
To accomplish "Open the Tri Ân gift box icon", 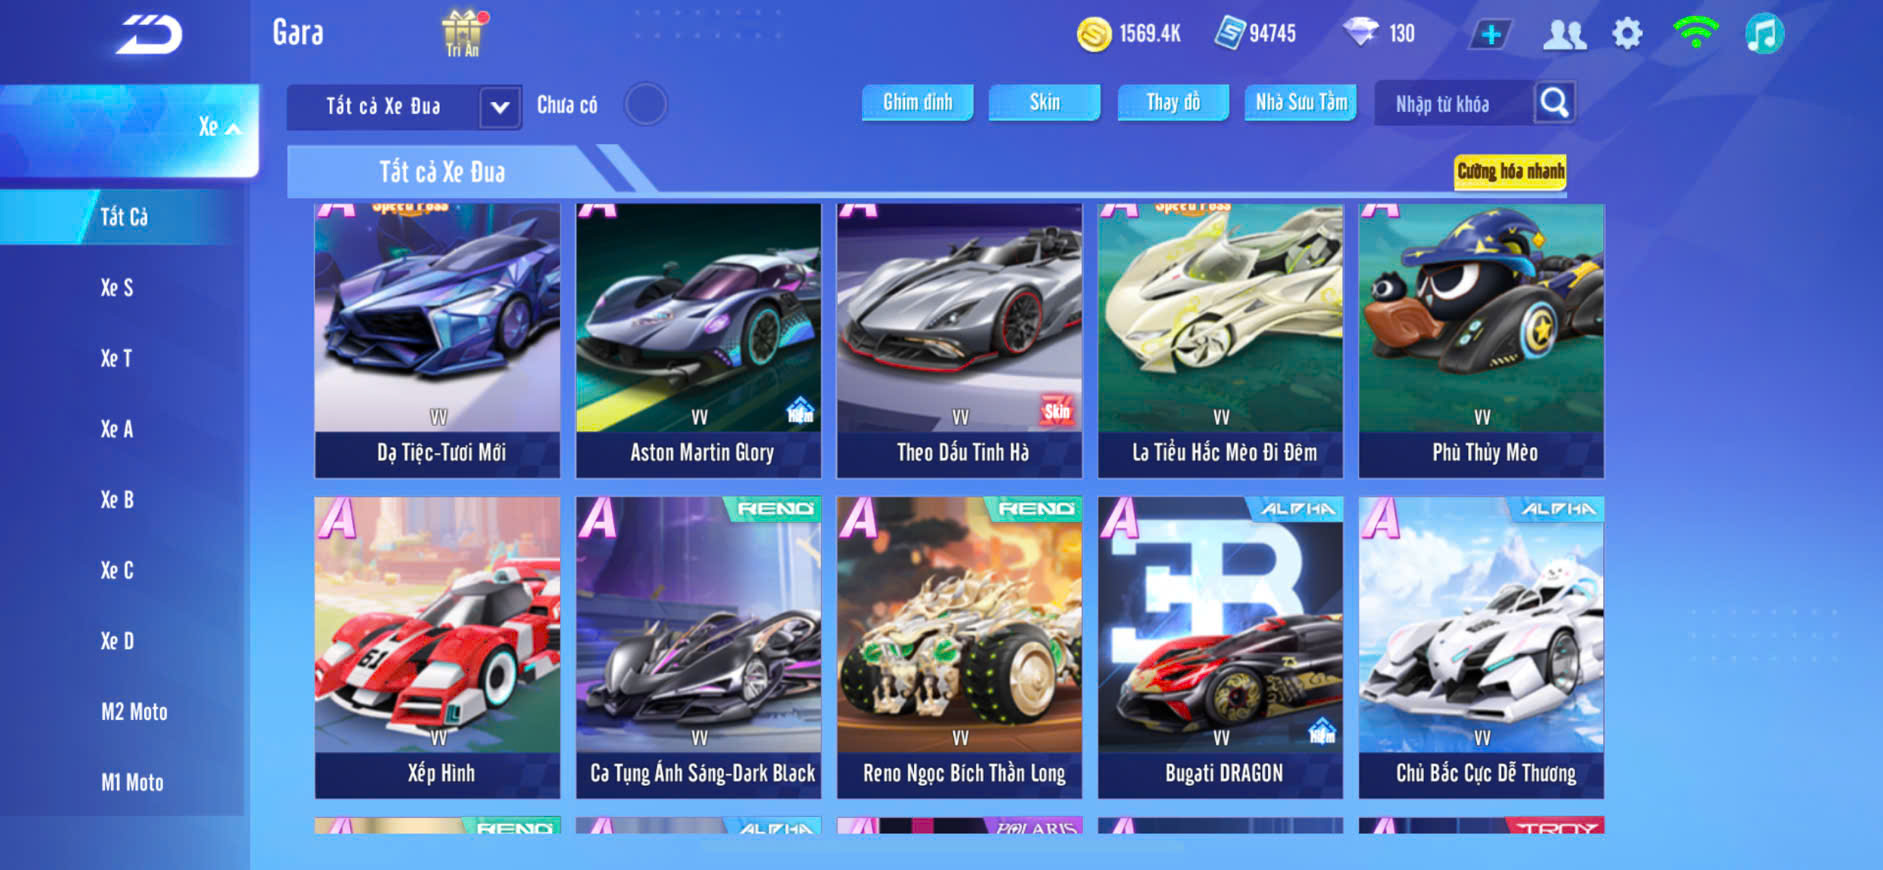I will (x=462, y=32).
